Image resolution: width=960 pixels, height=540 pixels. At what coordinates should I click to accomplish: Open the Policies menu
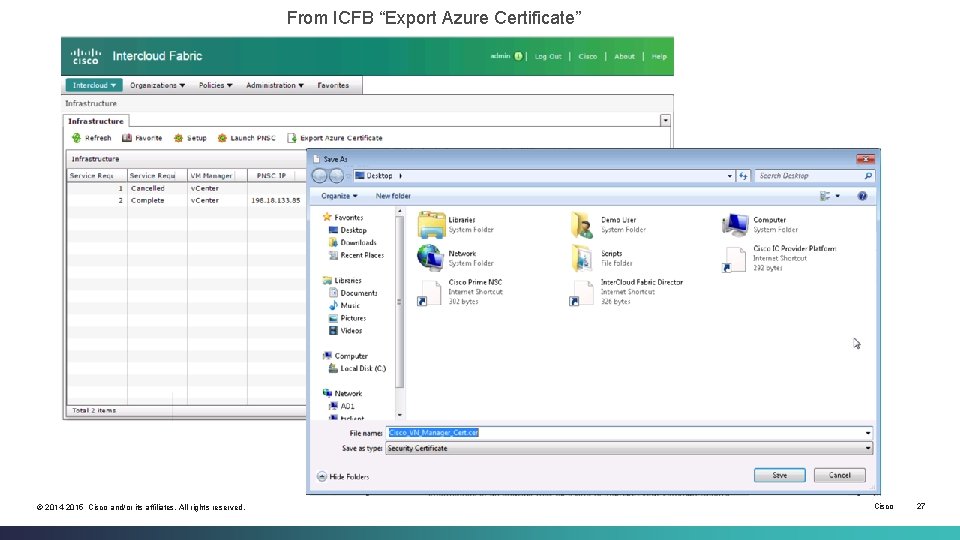click(216, 85)
